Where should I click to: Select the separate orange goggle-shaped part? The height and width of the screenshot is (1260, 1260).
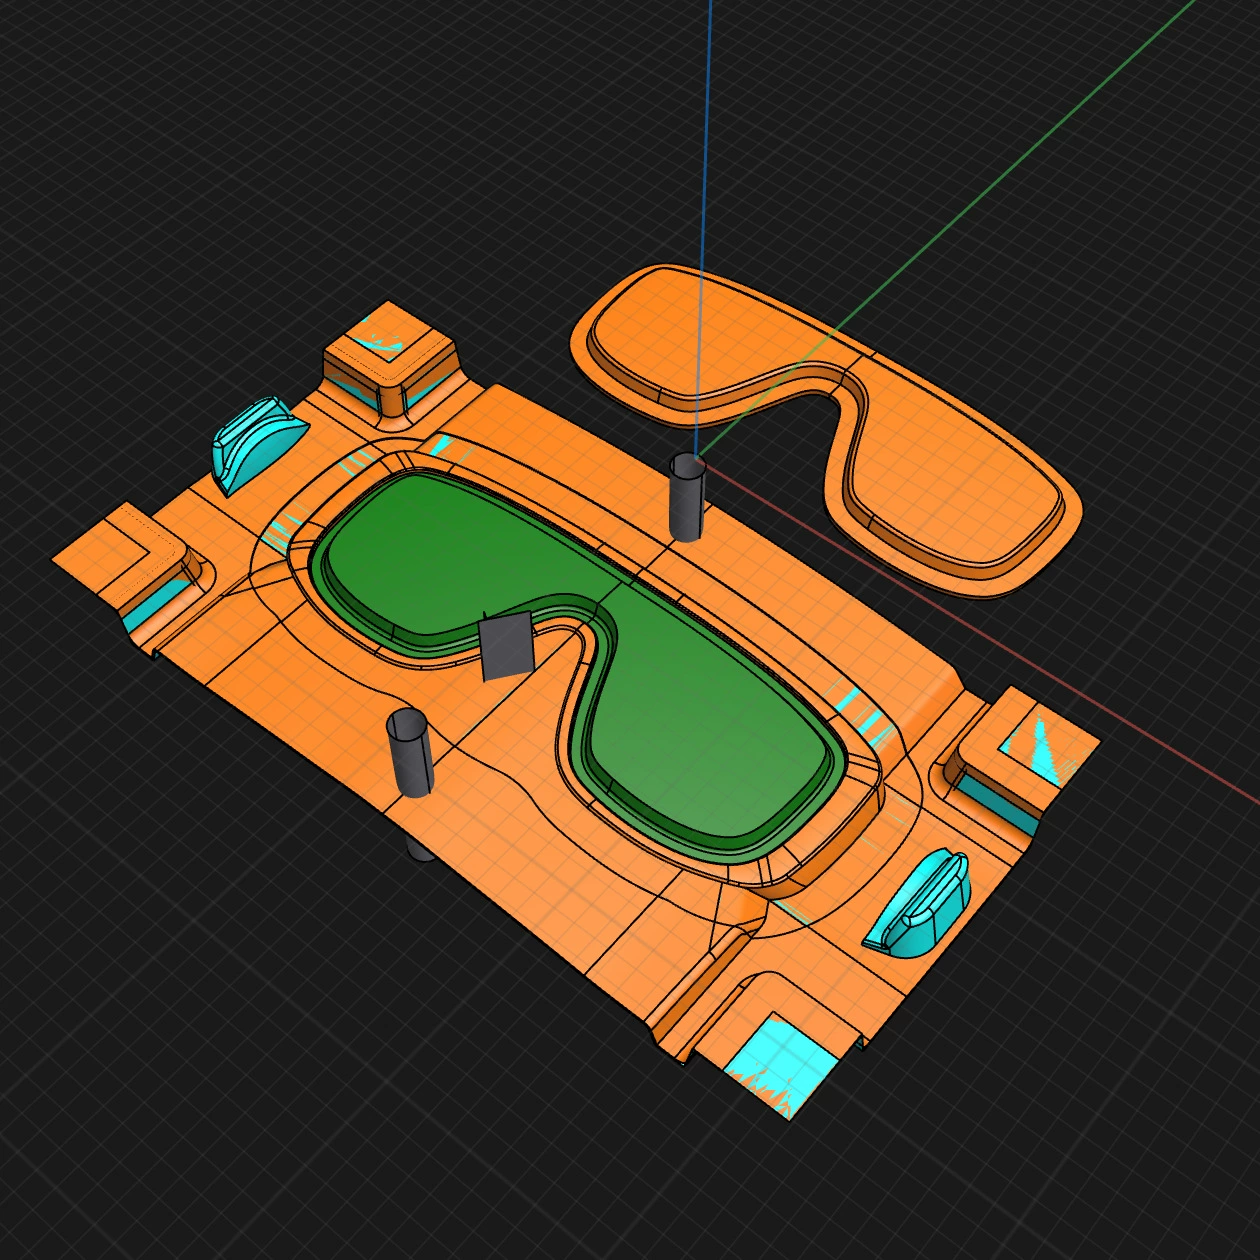tap(826, 430)
